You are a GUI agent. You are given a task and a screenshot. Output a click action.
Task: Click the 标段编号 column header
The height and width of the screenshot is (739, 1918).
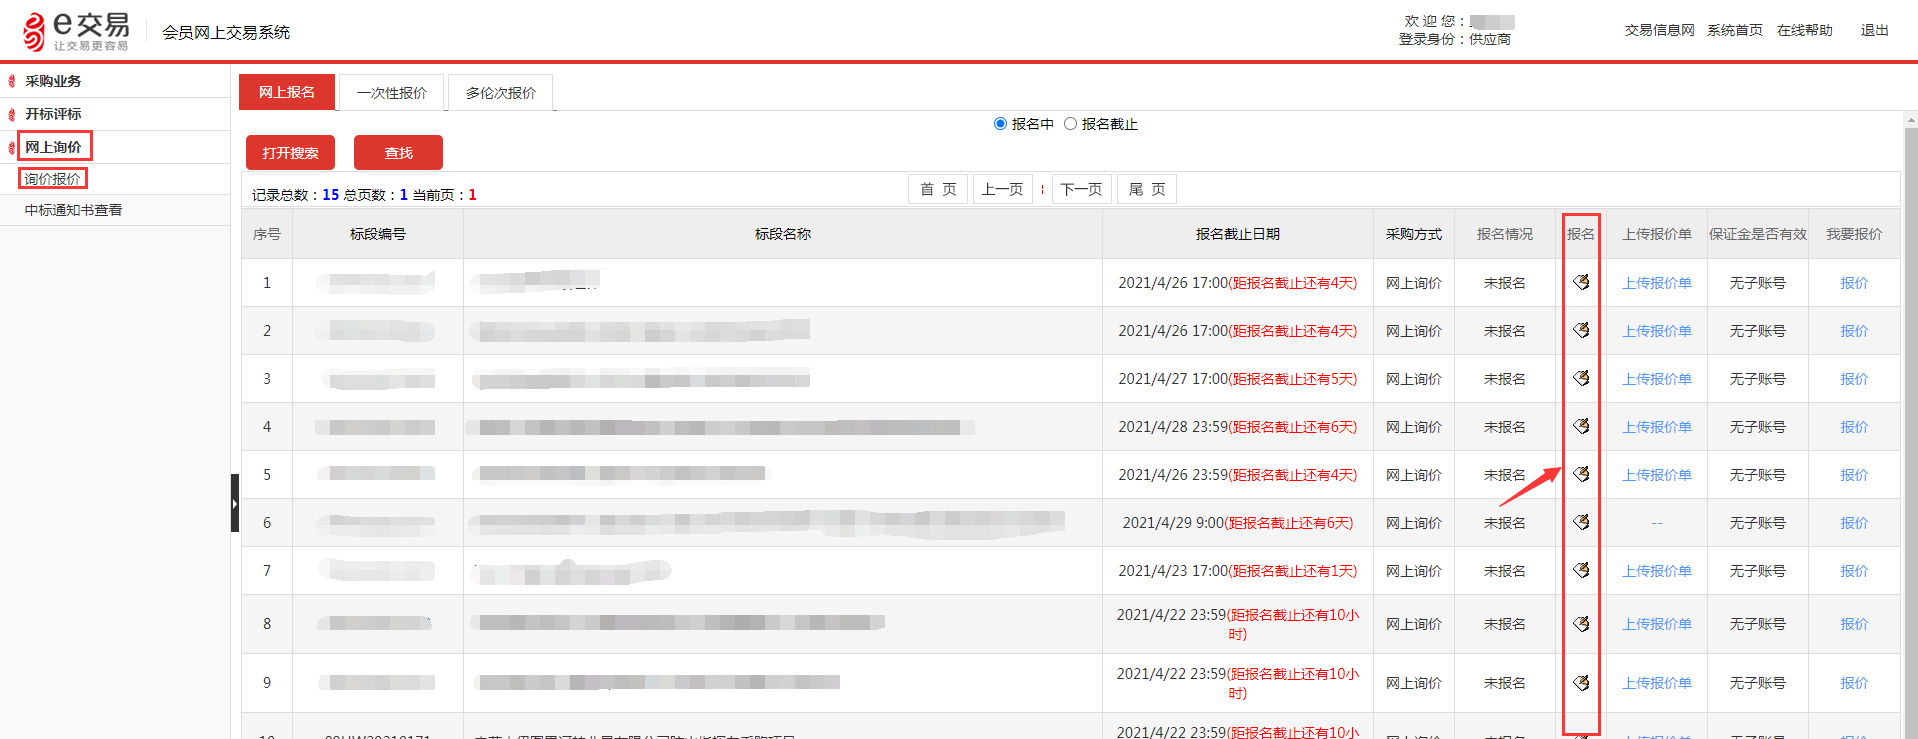(x=378, y=234)
